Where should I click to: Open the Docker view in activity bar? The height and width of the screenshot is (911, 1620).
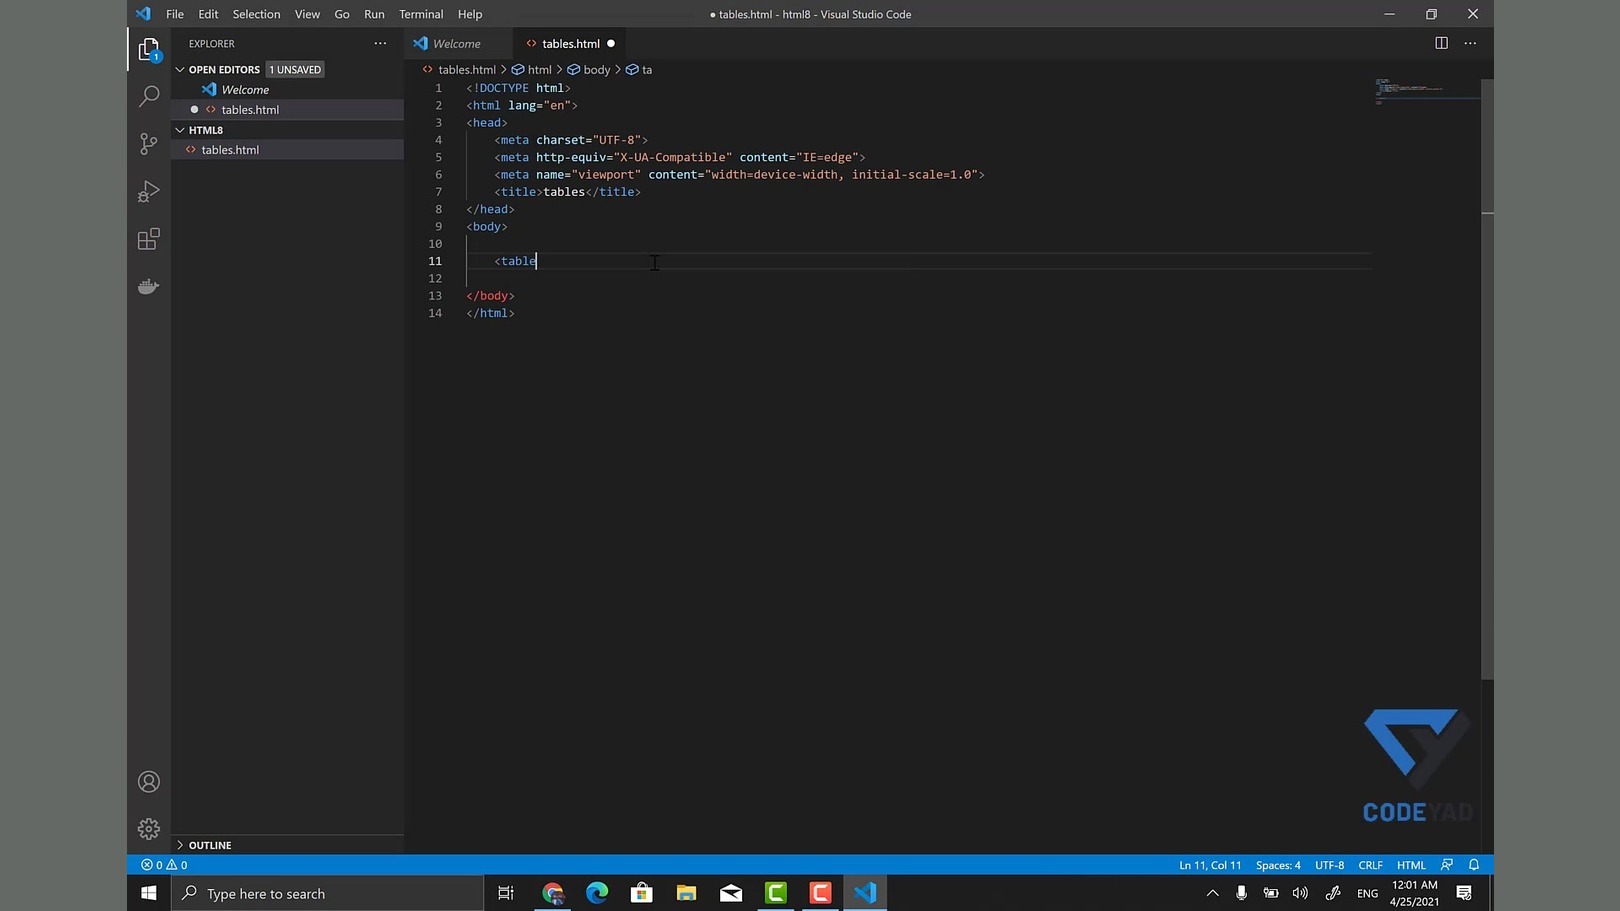tap(148, 287)
